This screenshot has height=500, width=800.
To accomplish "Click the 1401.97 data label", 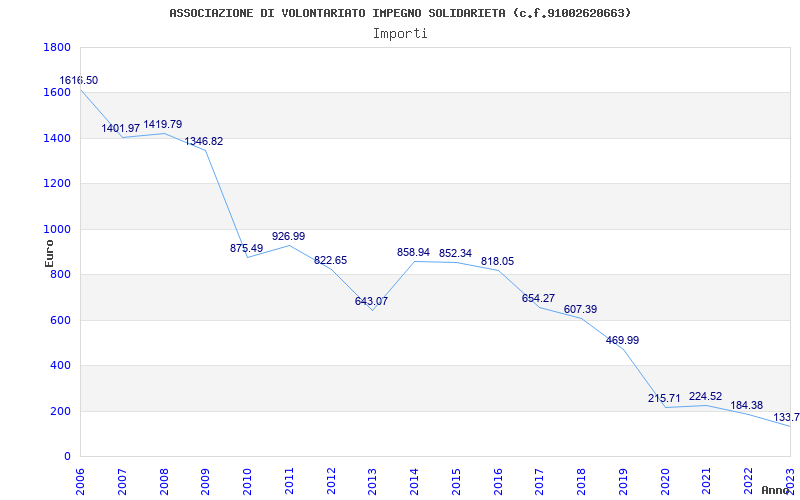I will 120,129.
